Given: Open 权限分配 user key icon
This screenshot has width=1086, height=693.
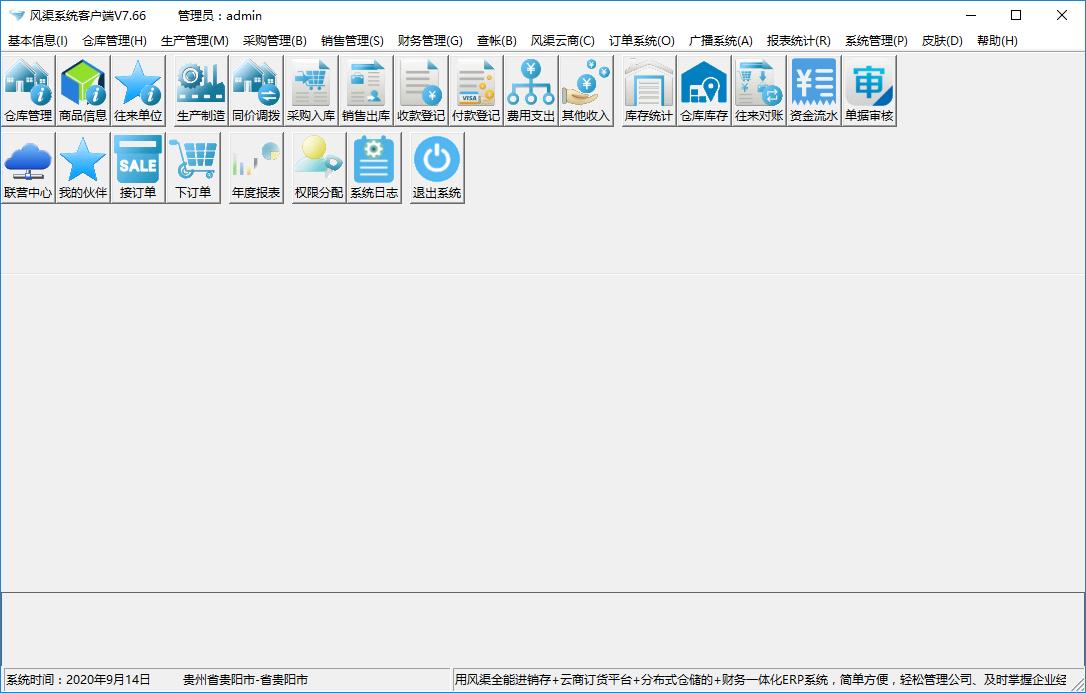Looking at the screenshot, I should point(319,168).
